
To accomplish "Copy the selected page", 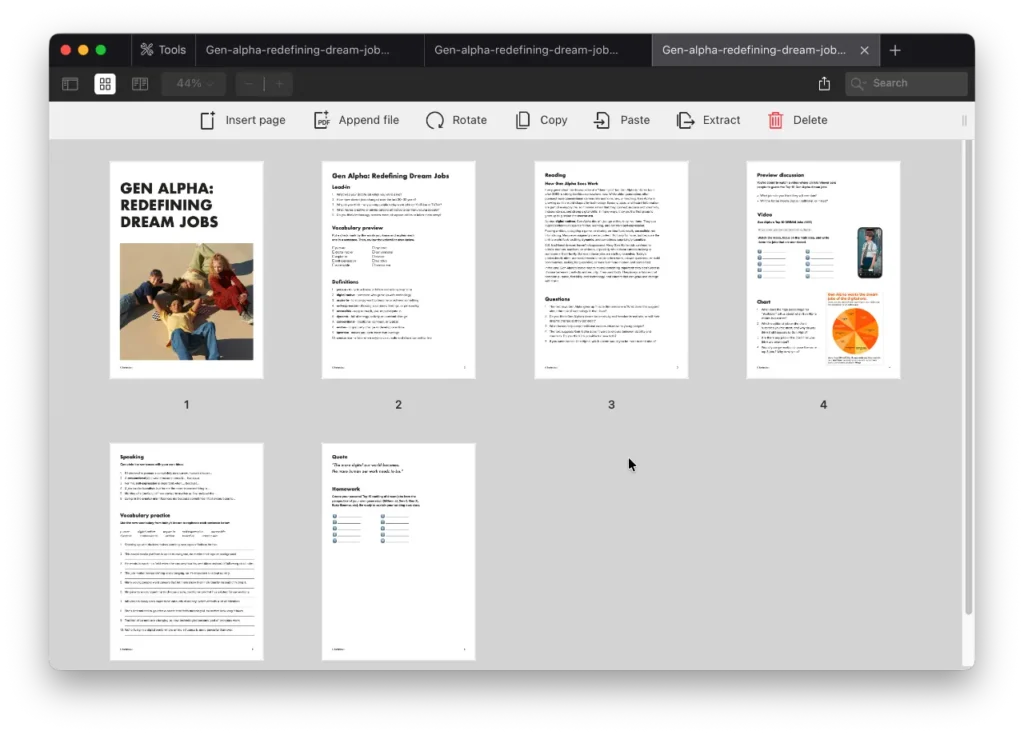I will pyautogui.click(x=540, y=119).
